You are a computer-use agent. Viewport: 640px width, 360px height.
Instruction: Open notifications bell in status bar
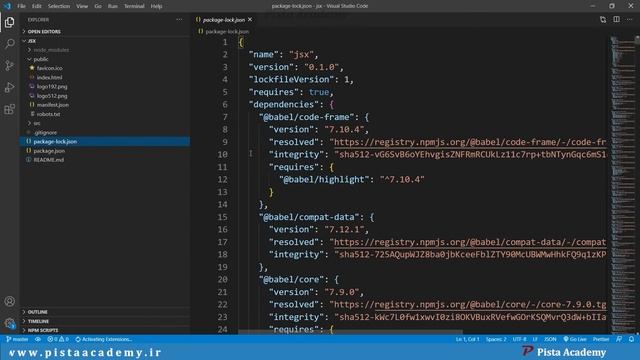[x=631, y=339]
